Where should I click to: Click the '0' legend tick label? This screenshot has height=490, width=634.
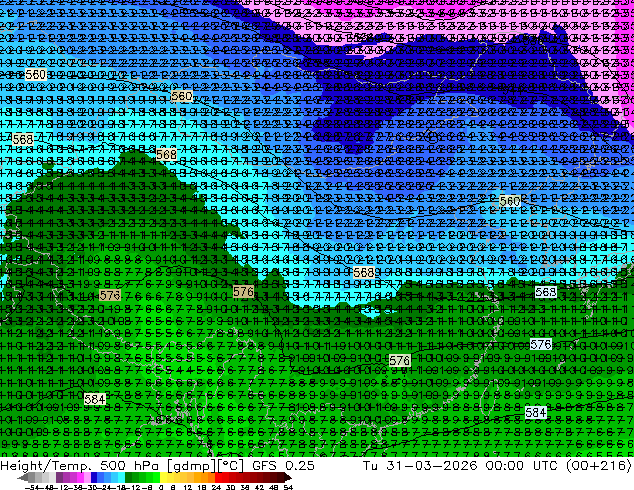(x=161, y=487)
